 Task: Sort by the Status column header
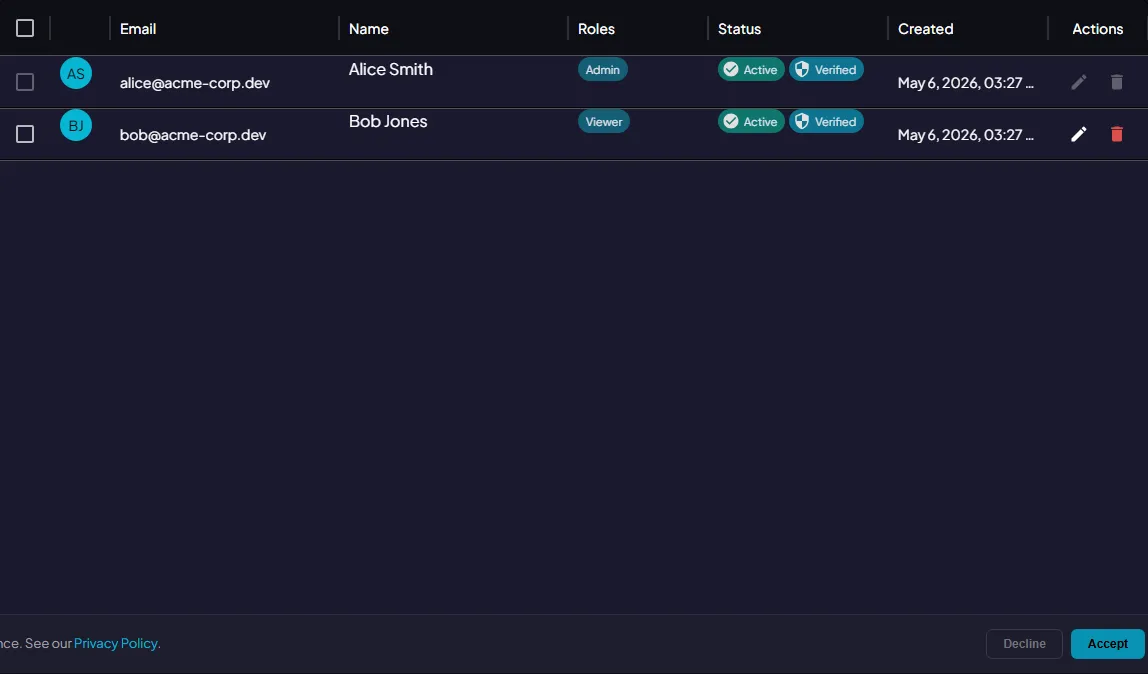coord(739,29)
